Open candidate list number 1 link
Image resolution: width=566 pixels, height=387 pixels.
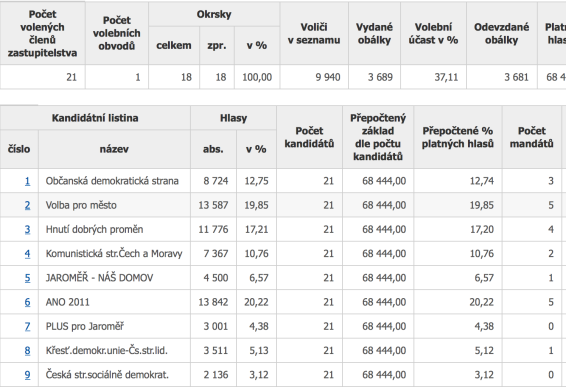tap(27, 181)
